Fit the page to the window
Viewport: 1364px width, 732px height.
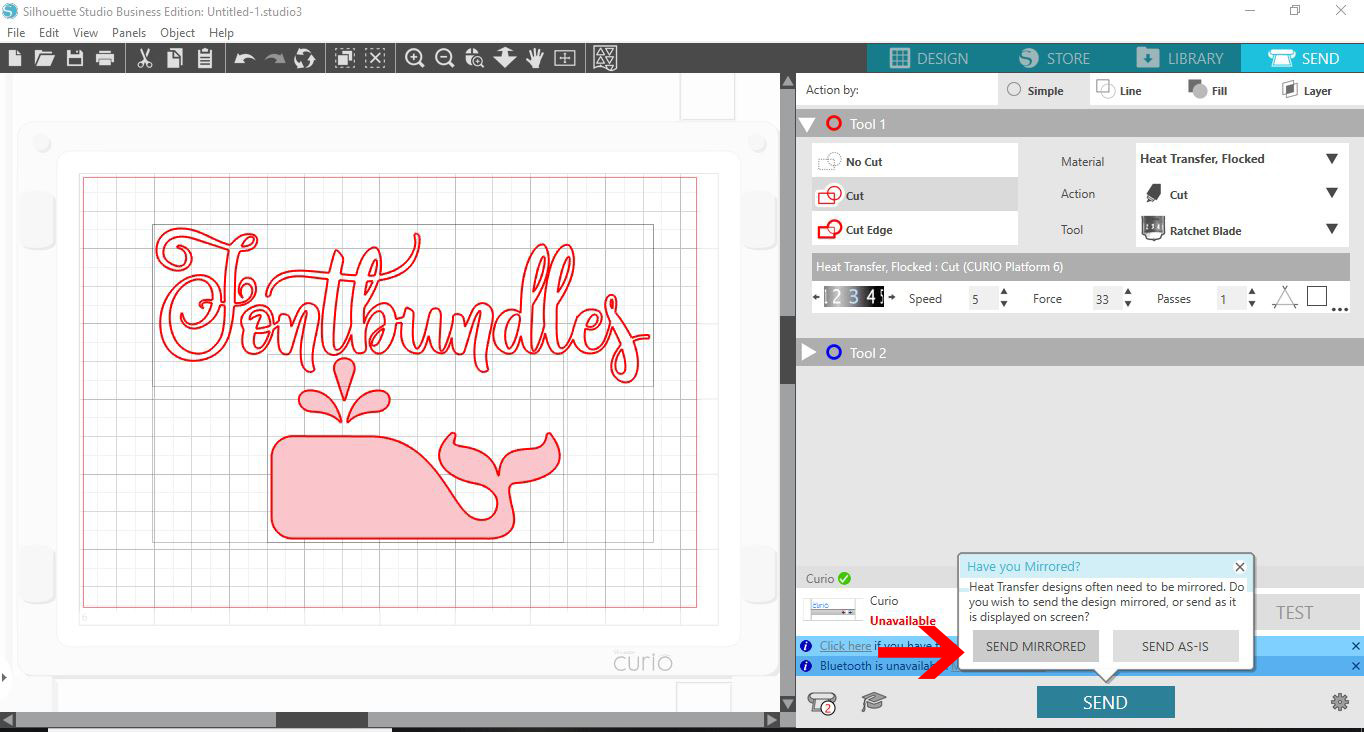[x=565, y=58]
